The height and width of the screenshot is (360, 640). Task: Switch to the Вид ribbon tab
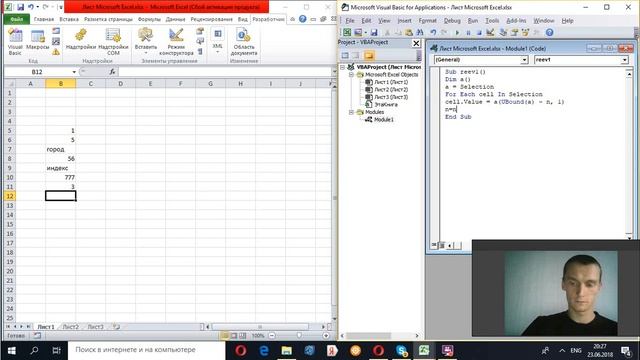pyautogui.click(x=242, y=19)
